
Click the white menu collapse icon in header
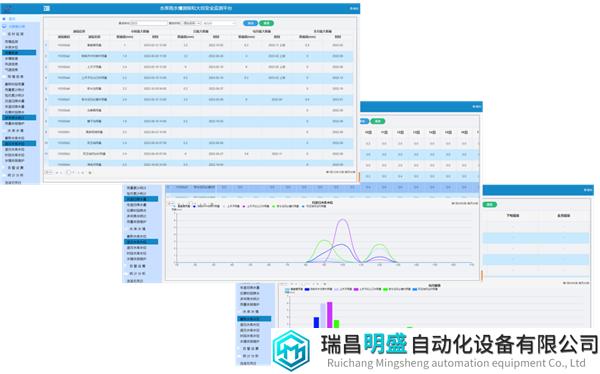47,8
